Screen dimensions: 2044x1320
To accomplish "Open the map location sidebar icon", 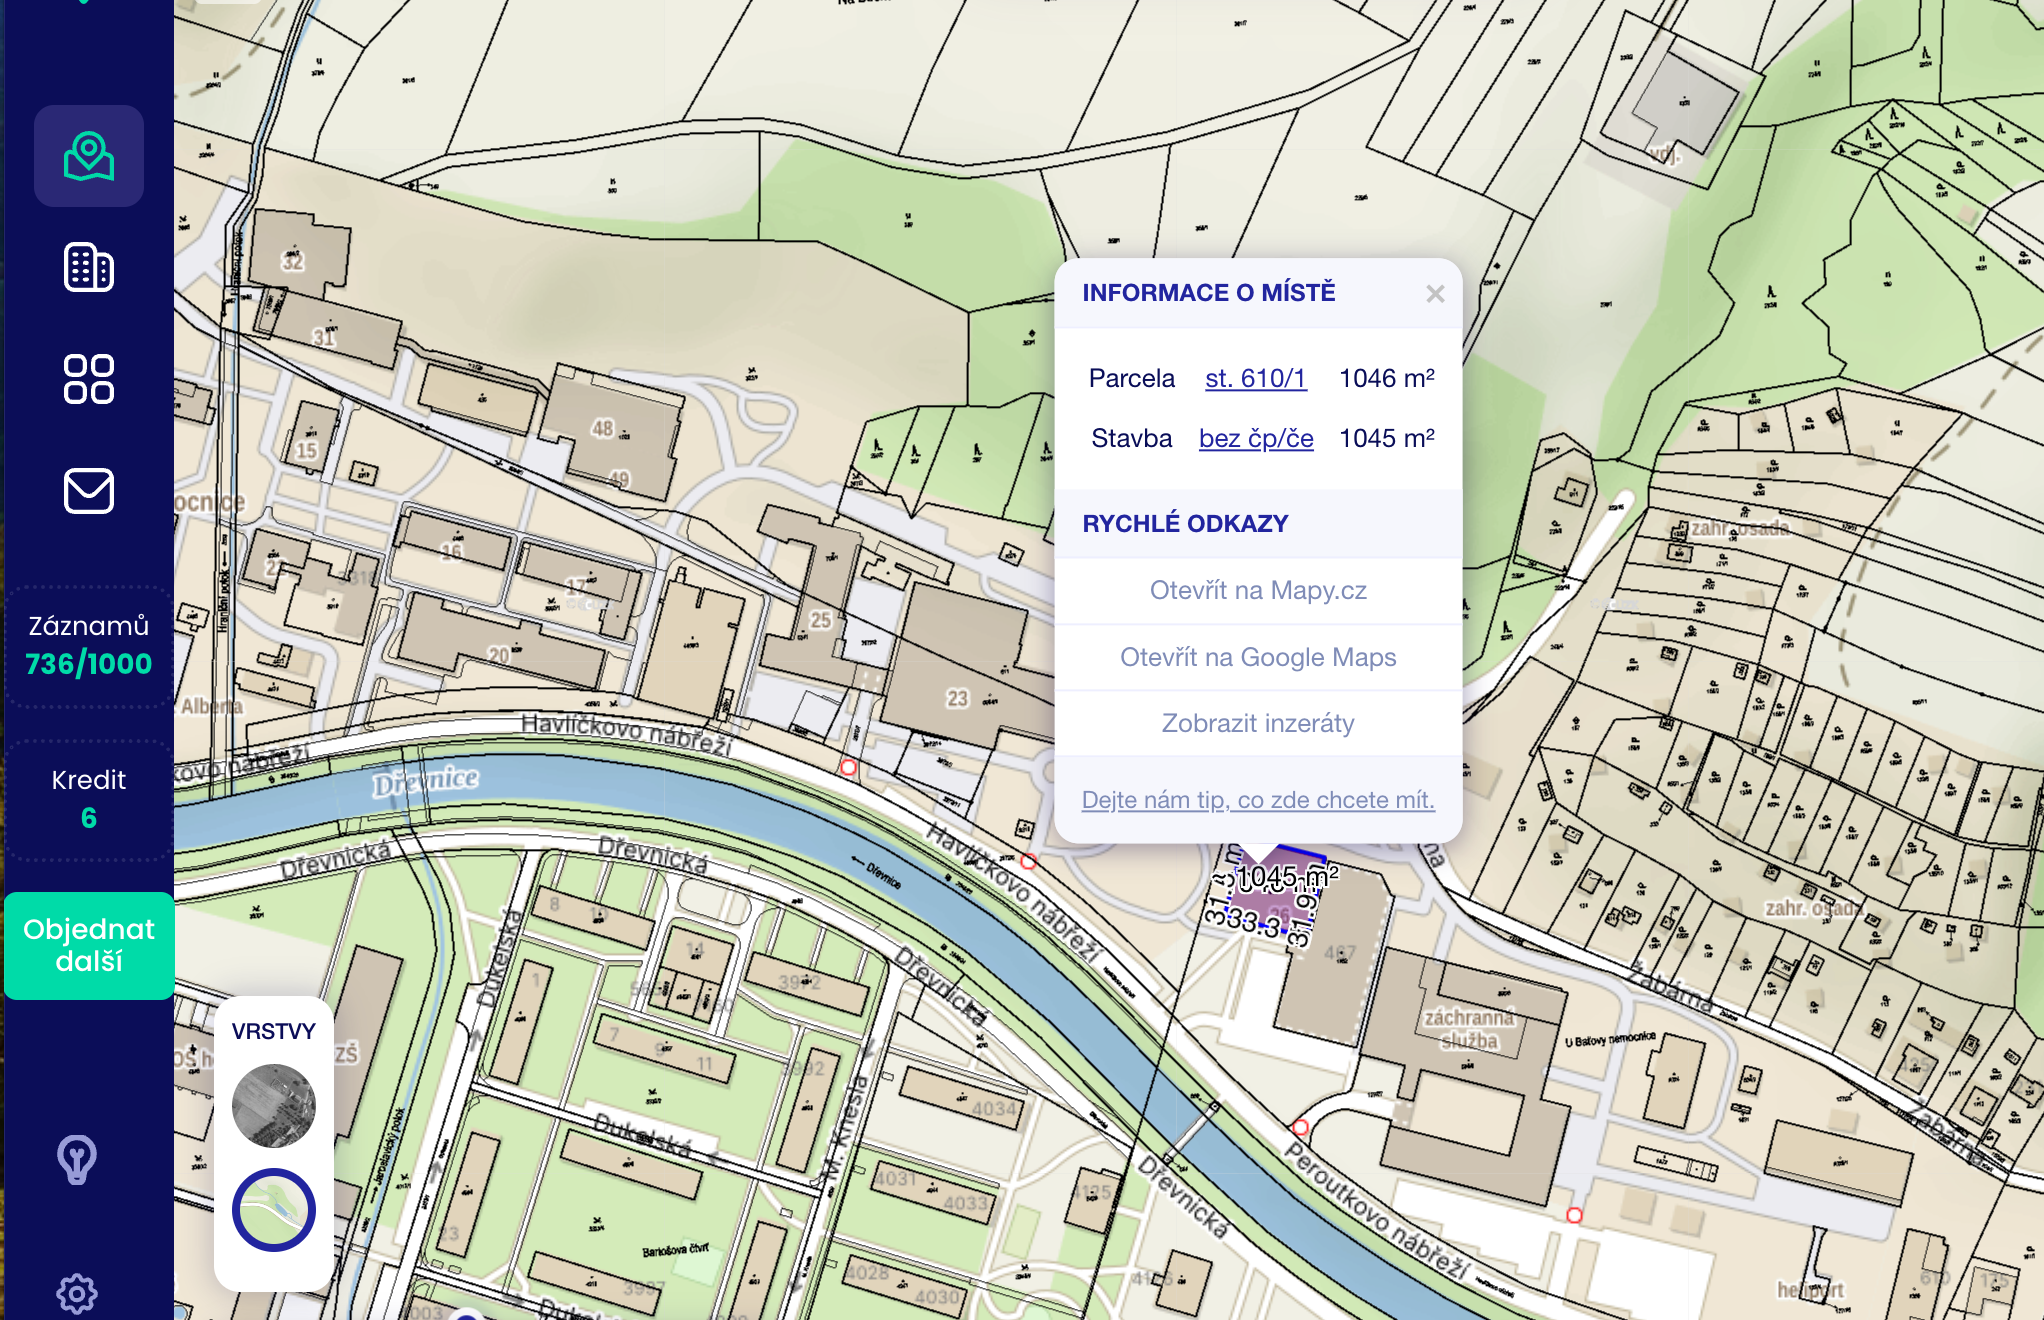I will 88,156.
